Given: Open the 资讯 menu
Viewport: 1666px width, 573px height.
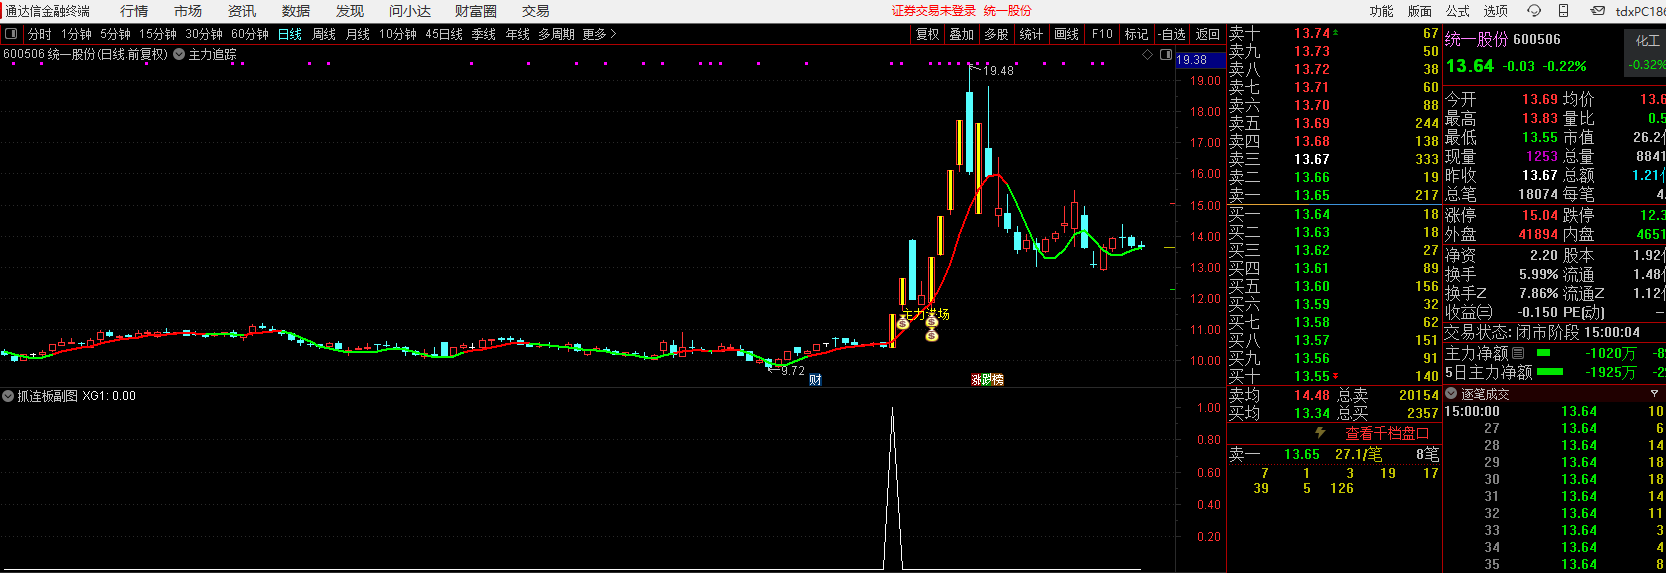Looking at the screenshot, I should pos(242,11).
